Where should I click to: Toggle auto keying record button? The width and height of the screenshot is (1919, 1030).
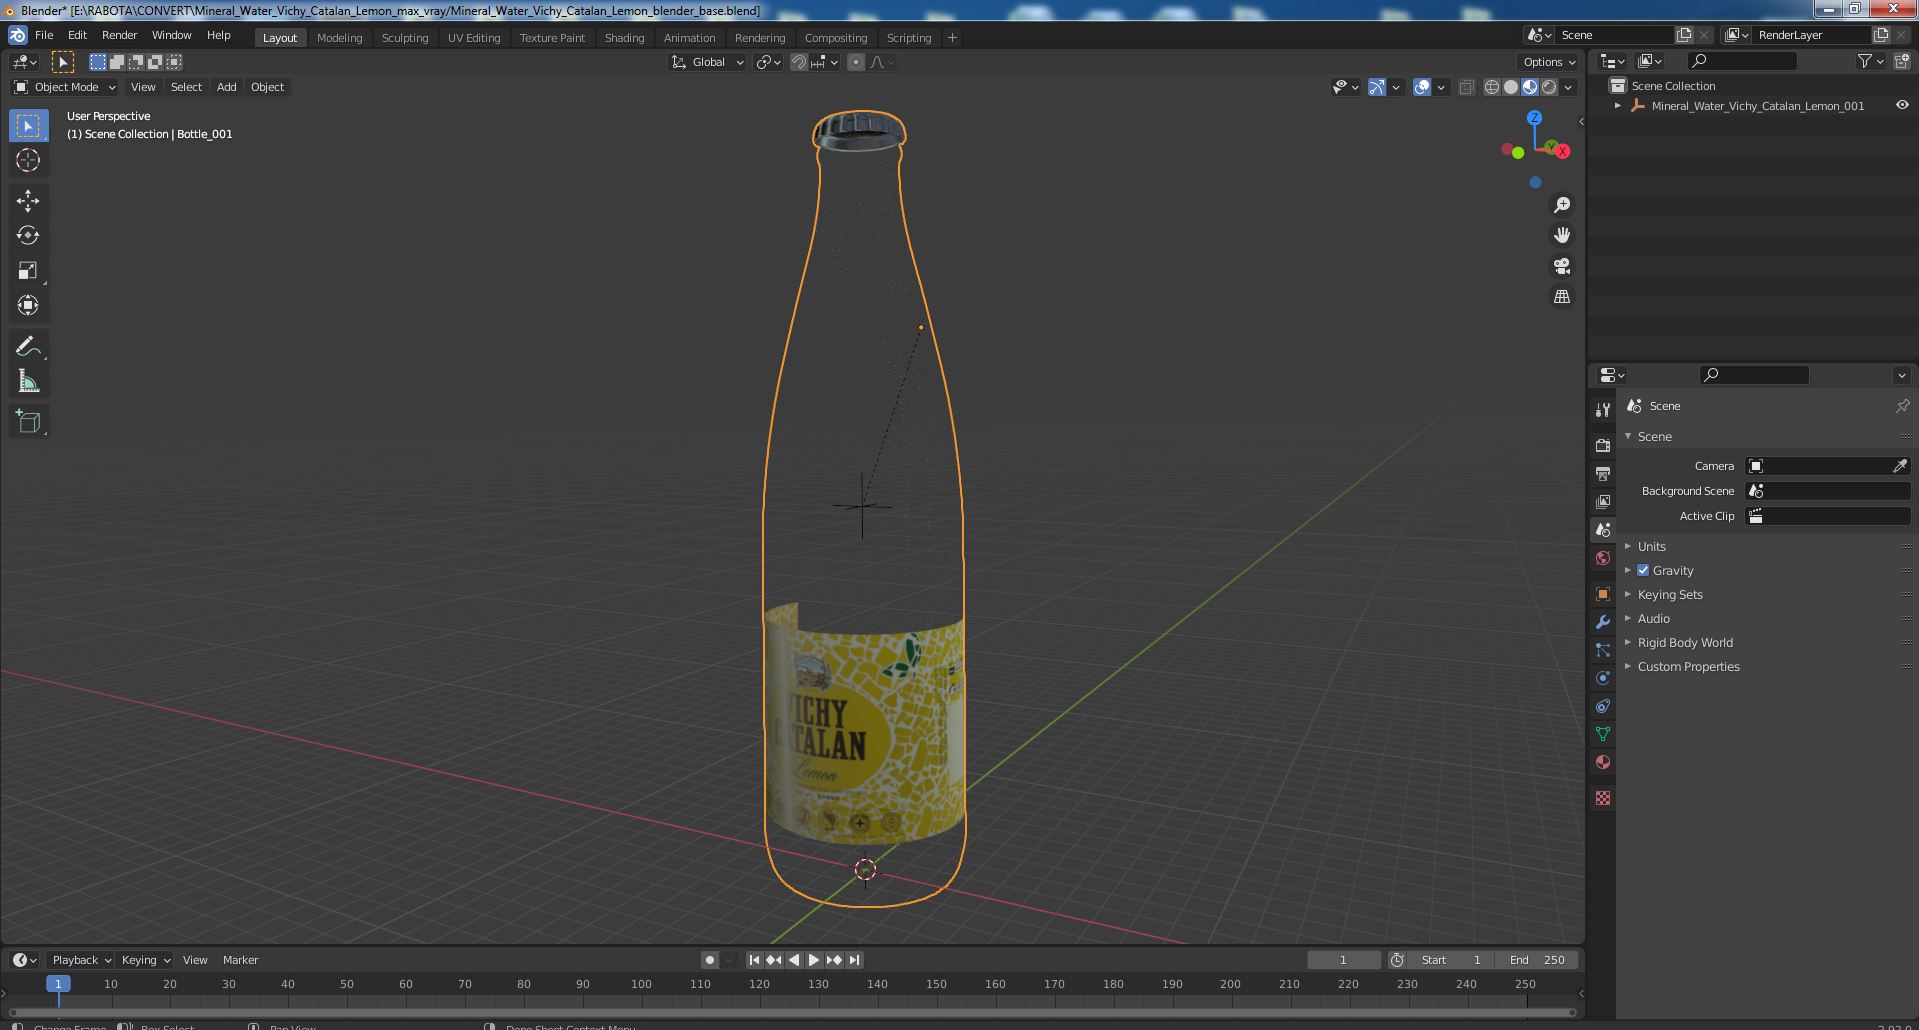point(709,960)
